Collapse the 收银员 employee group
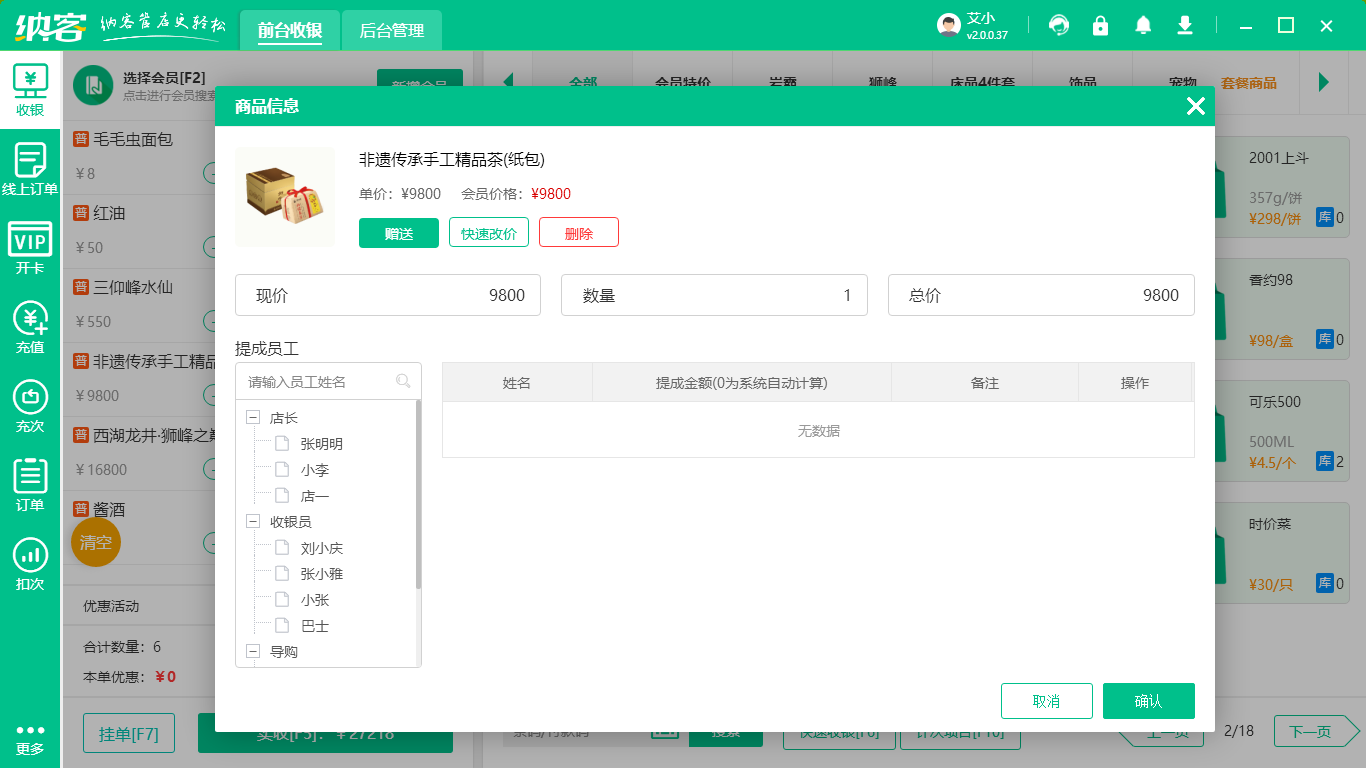The height and width of the screenshot is (768, 1366). pyautogui.click(x=253, y=521)
